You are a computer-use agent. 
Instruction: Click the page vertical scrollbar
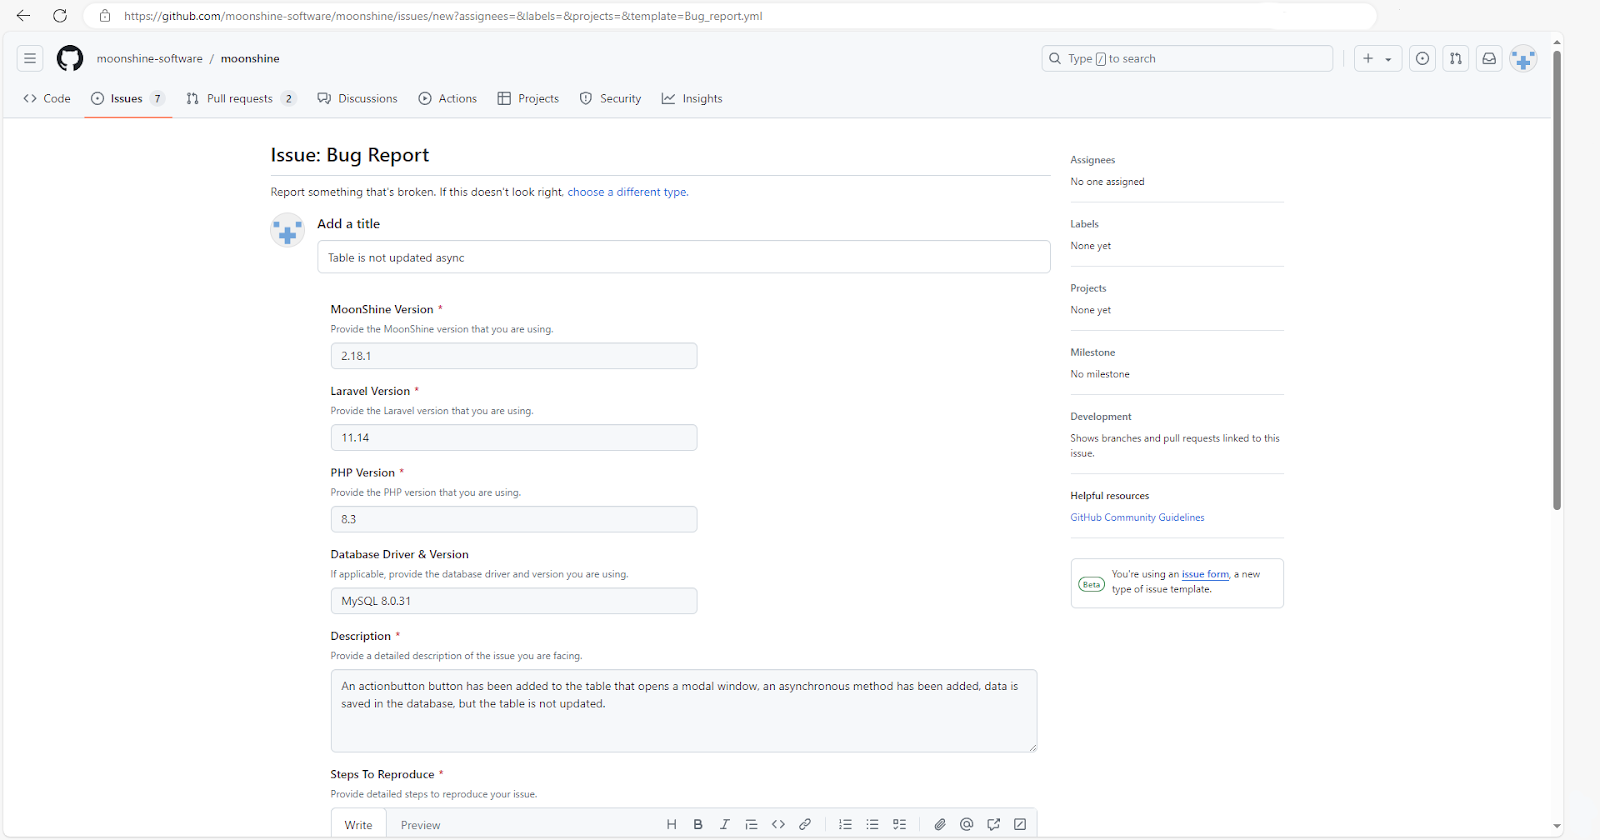click(x=1557, y=280)
